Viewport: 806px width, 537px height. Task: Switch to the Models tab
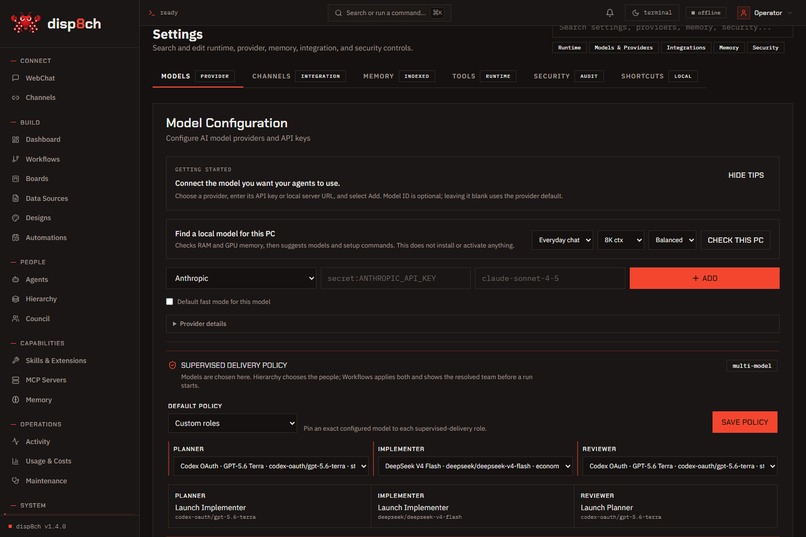[198, 76]
